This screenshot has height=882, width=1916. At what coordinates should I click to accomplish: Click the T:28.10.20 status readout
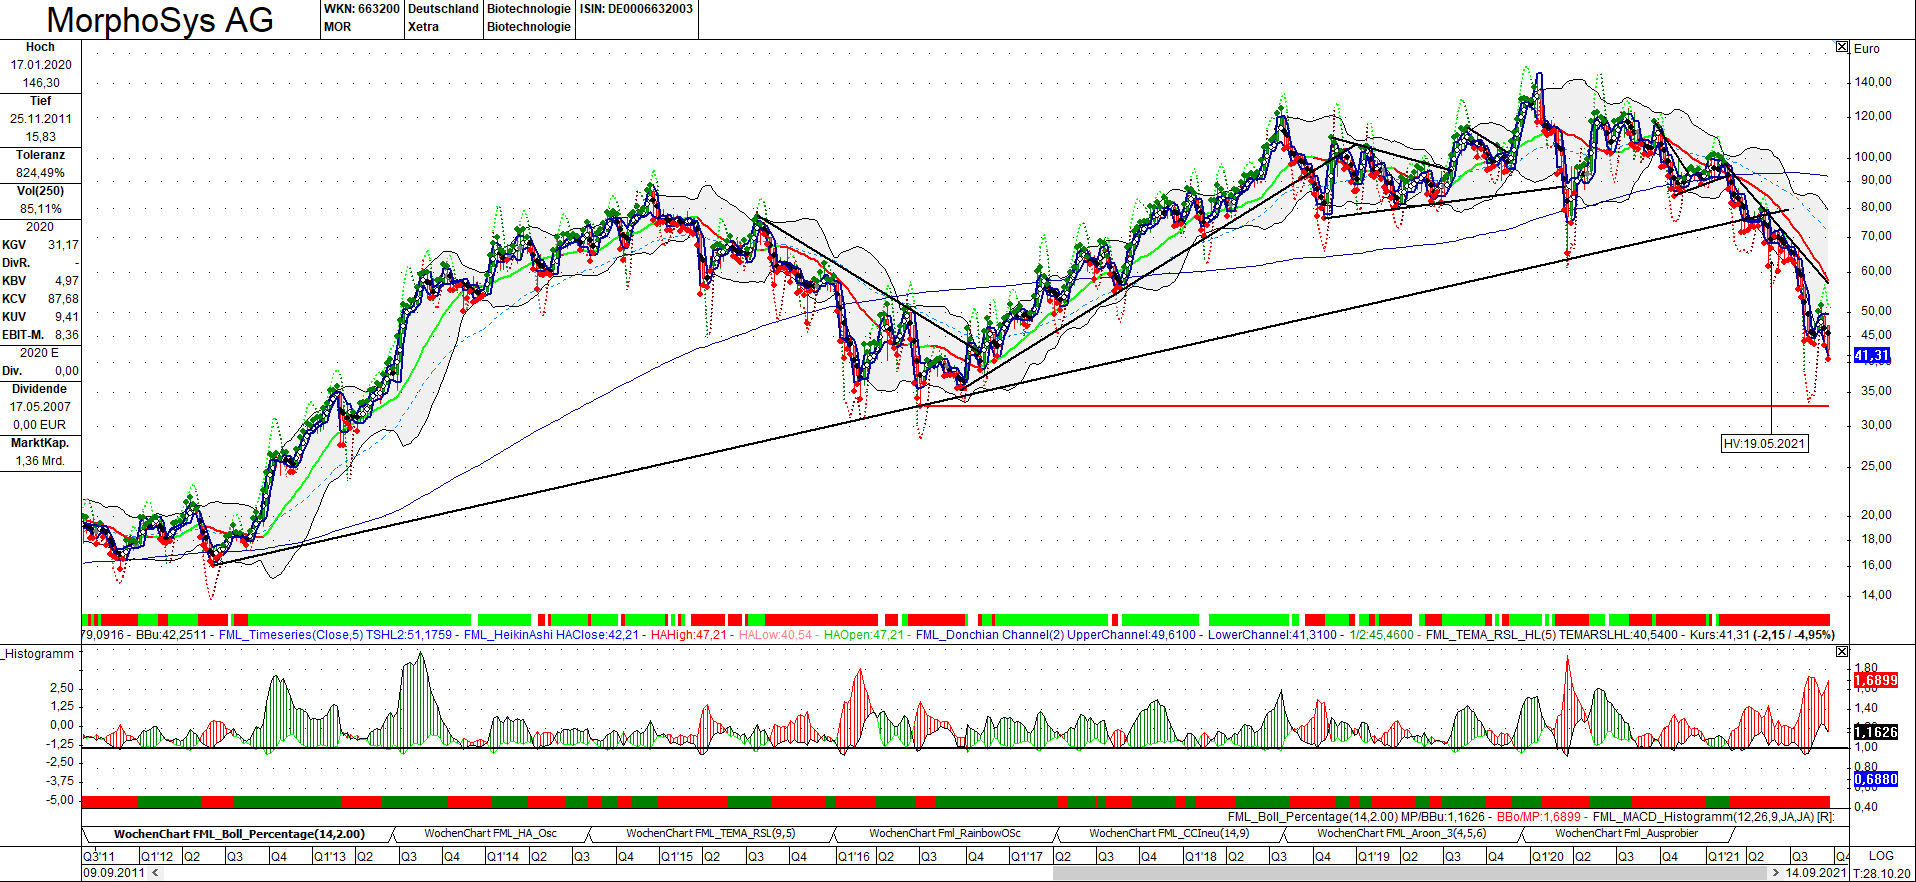[1883, 873]
